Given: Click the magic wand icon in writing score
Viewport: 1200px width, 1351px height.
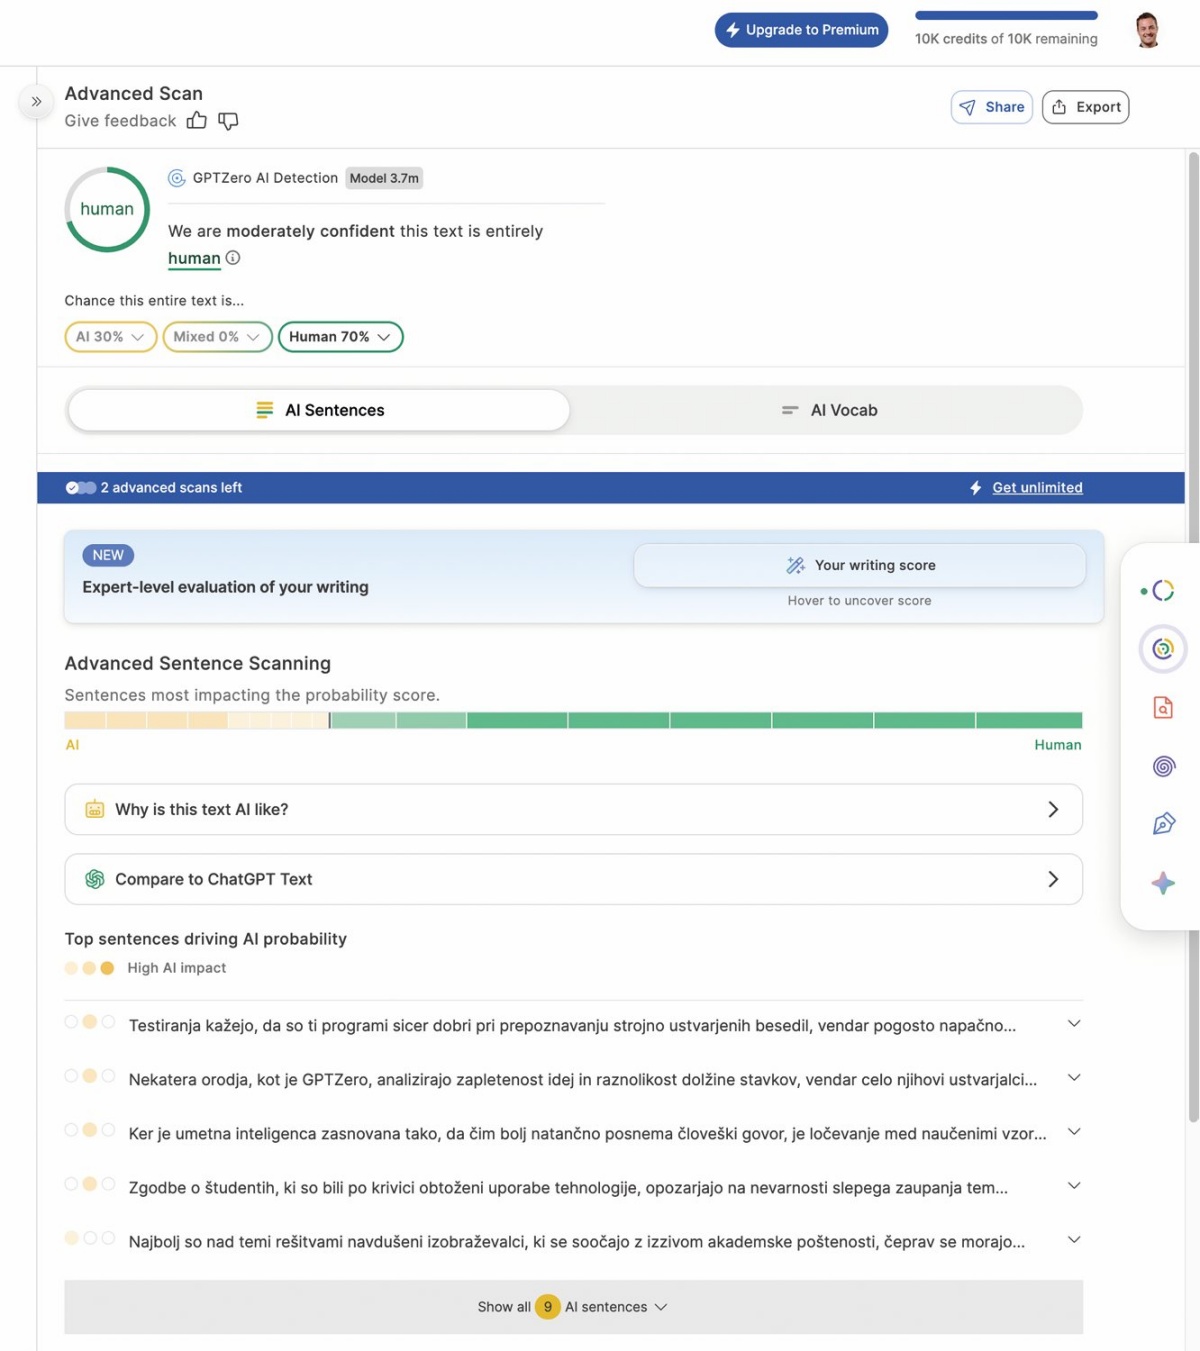Looking at the screenshot, I should 796,565.
